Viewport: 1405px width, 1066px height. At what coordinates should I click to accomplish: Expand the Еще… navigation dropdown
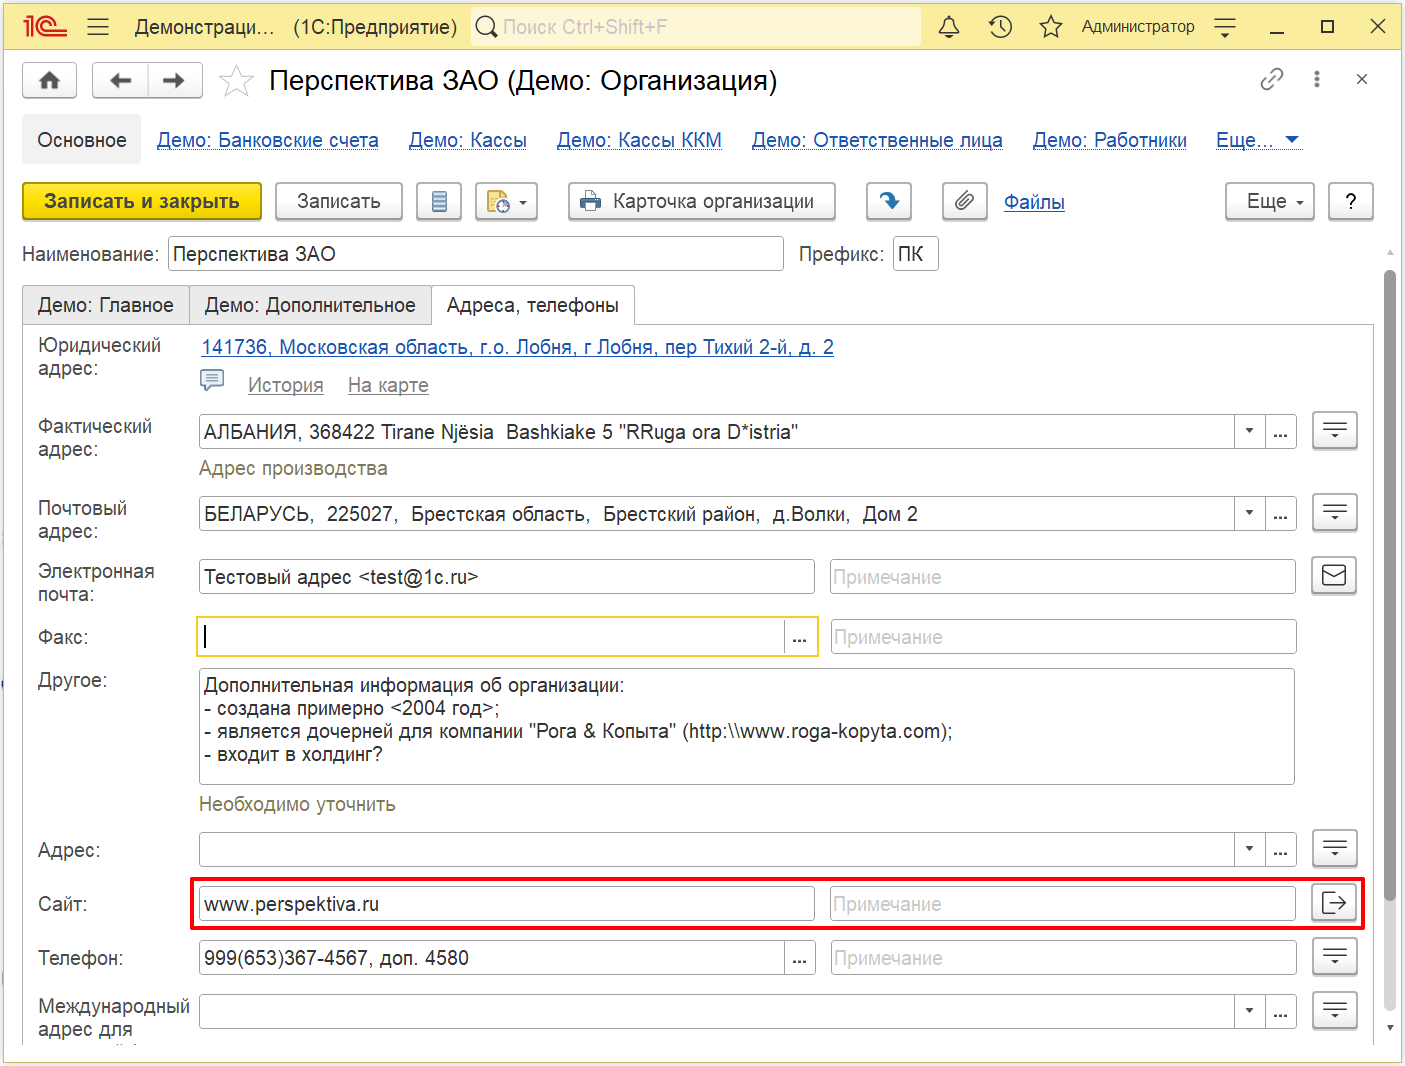[1257, 140]
